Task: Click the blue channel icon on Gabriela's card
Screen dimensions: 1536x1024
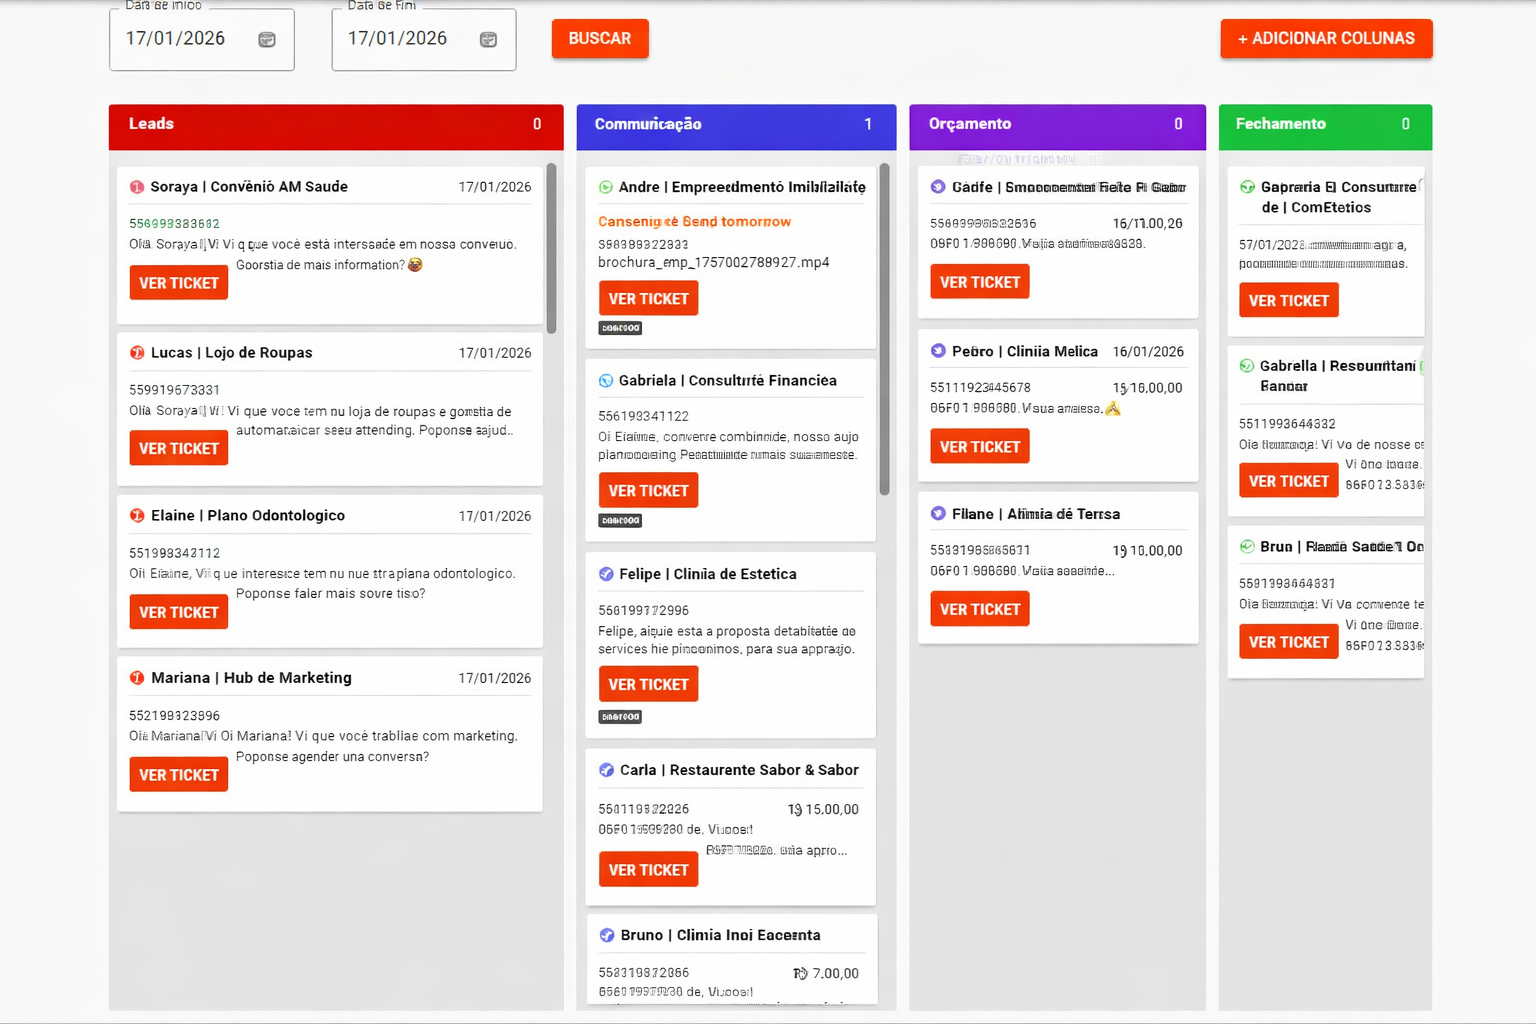Action: point(605,380)
